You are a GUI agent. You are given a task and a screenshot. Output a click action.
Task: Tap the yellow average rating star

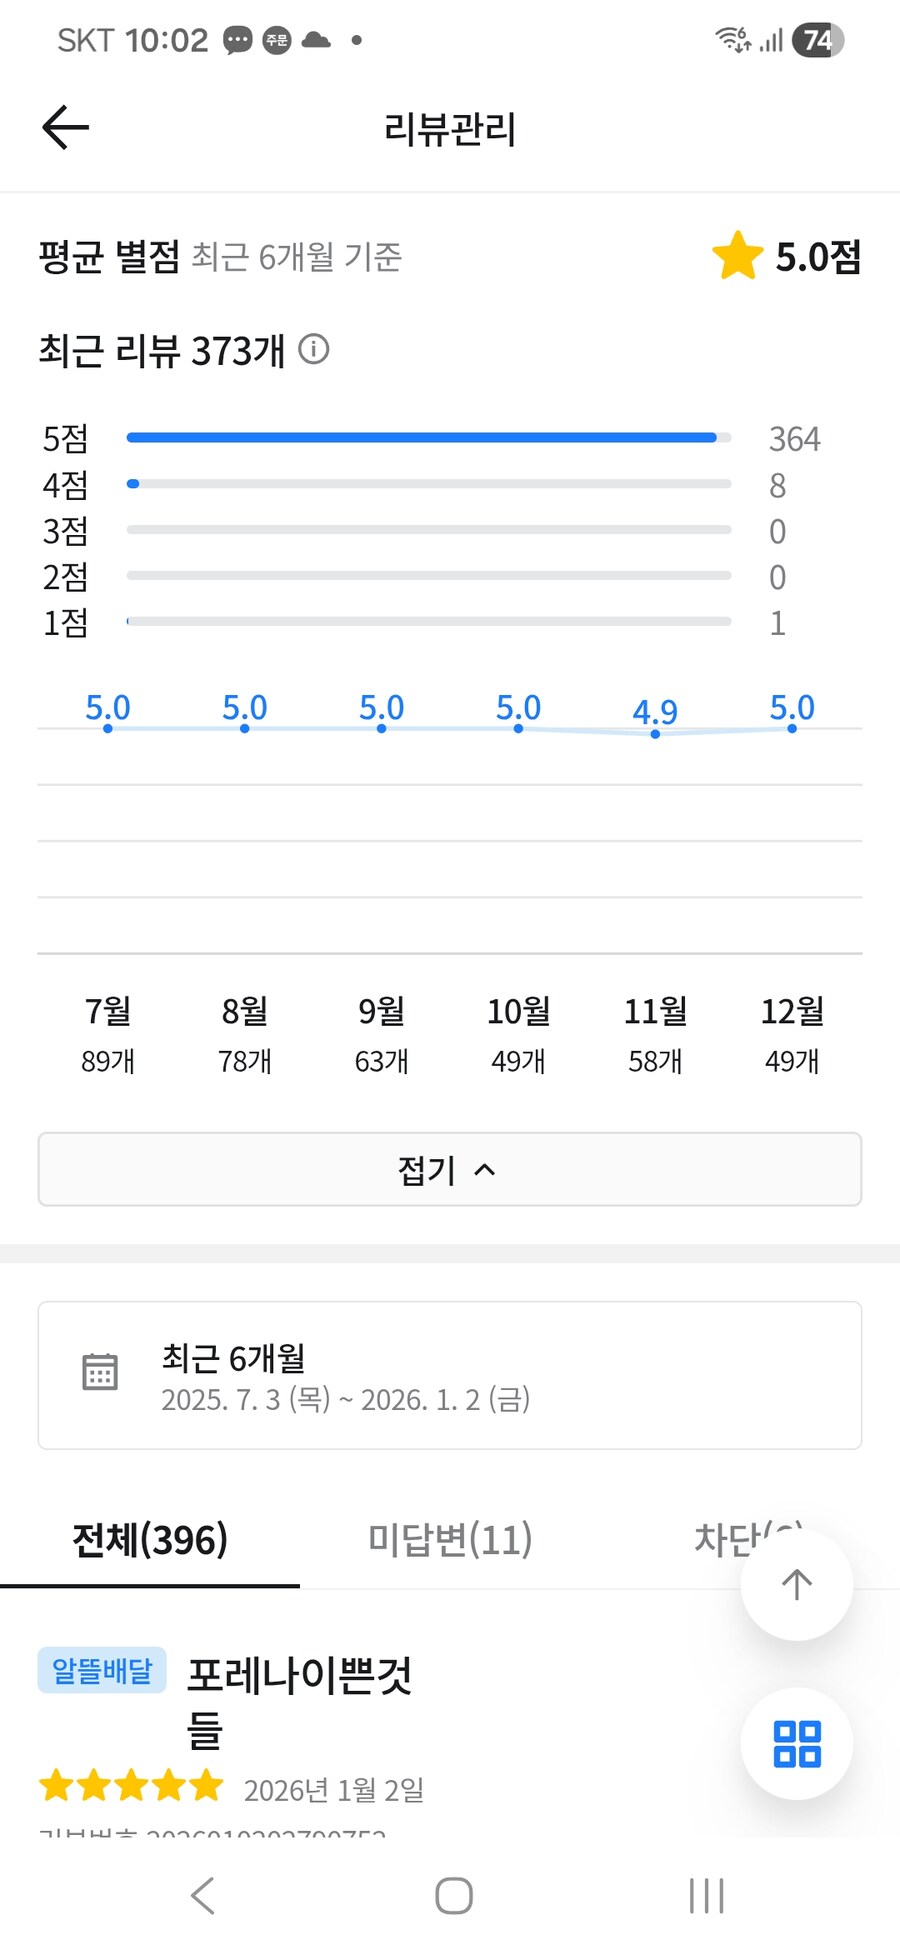(738, 256)
